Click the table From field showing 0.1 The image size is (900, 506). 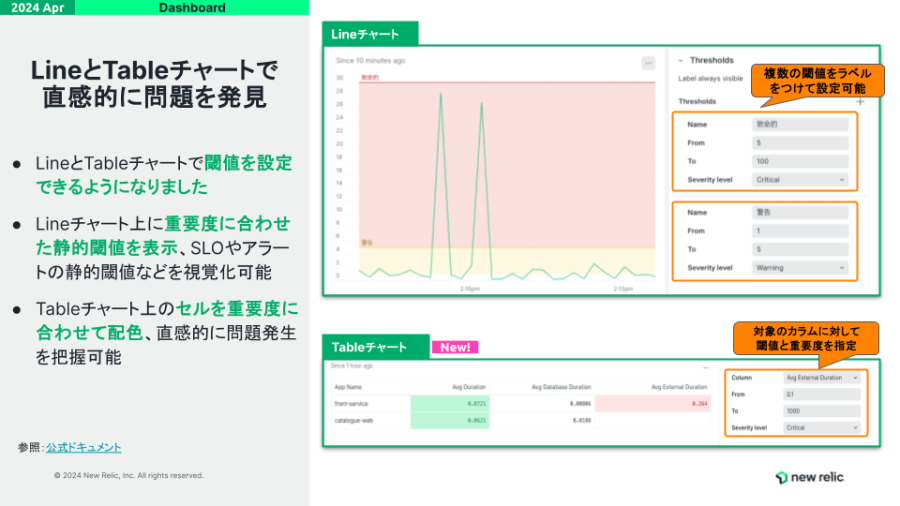pos(821,394)
